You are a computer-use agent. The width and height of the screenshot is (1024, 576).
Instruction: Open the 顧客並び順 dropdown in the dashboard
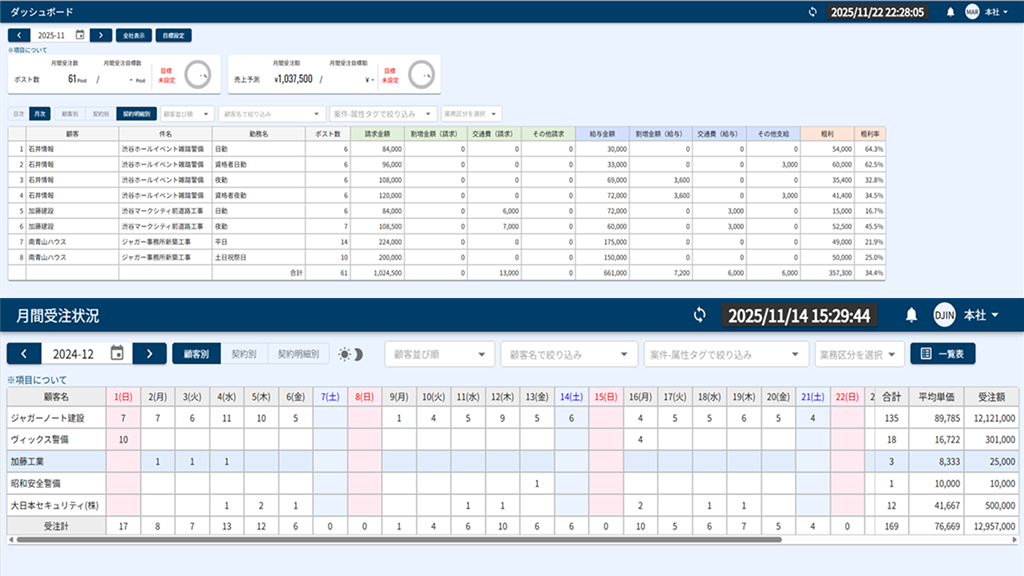click(187, 114)
